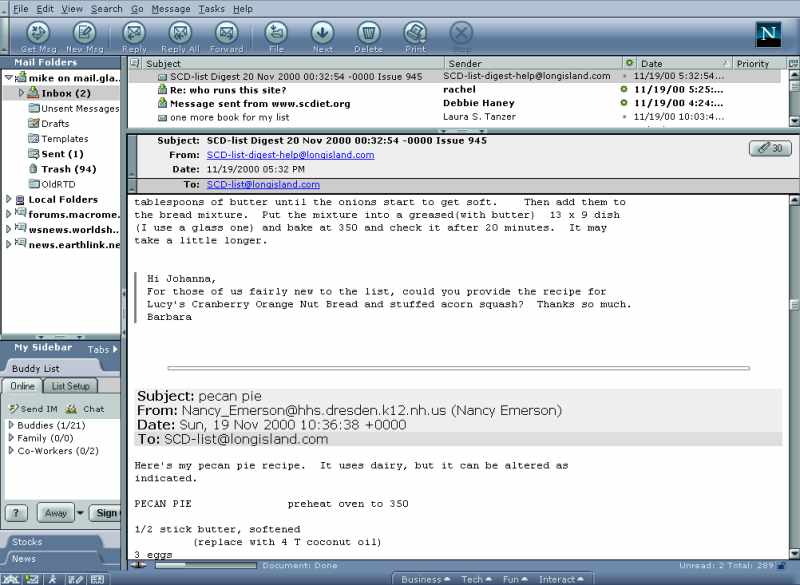Go to the Next message
Viewport: 800px width, 585px height.
[322, 37]
